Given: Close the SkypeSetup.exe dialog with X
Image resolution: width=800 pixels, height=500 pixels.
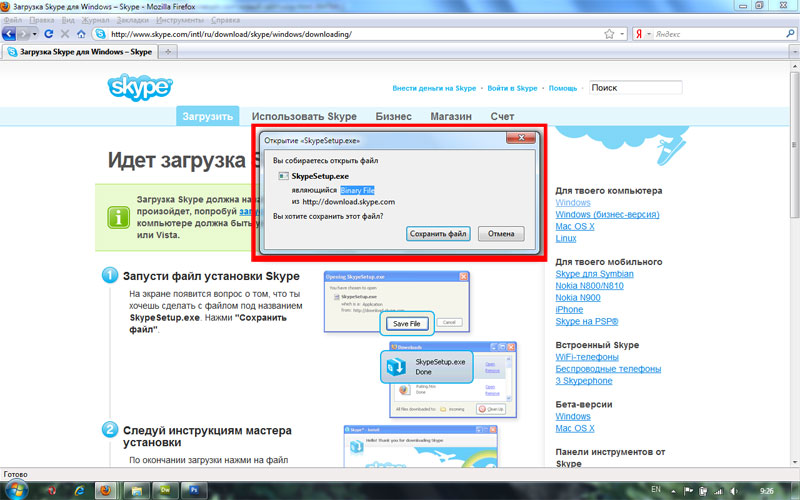Looking at the screenshot, I should pos(521,138).
